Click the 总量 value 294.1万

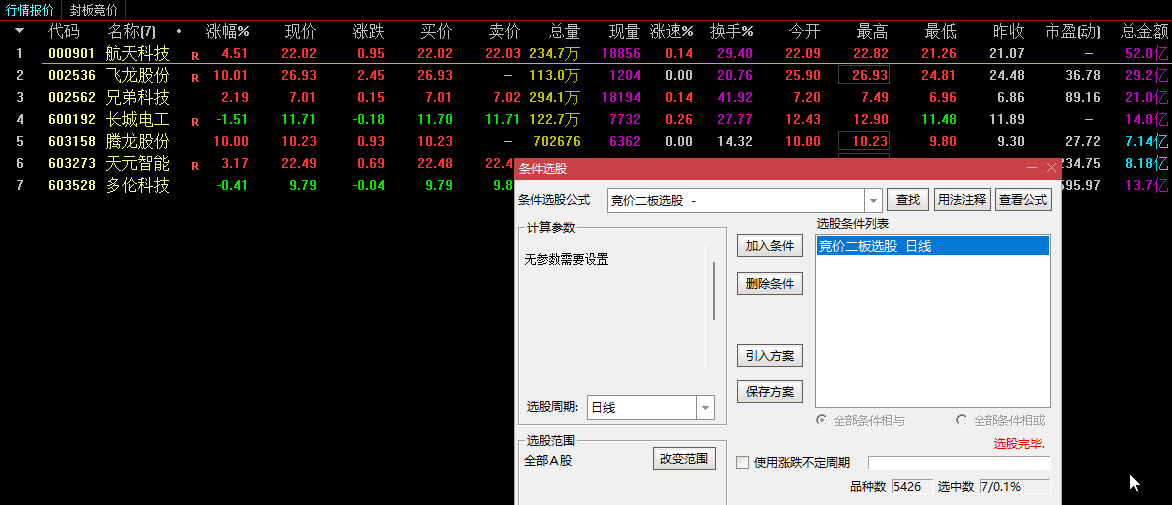554,98
